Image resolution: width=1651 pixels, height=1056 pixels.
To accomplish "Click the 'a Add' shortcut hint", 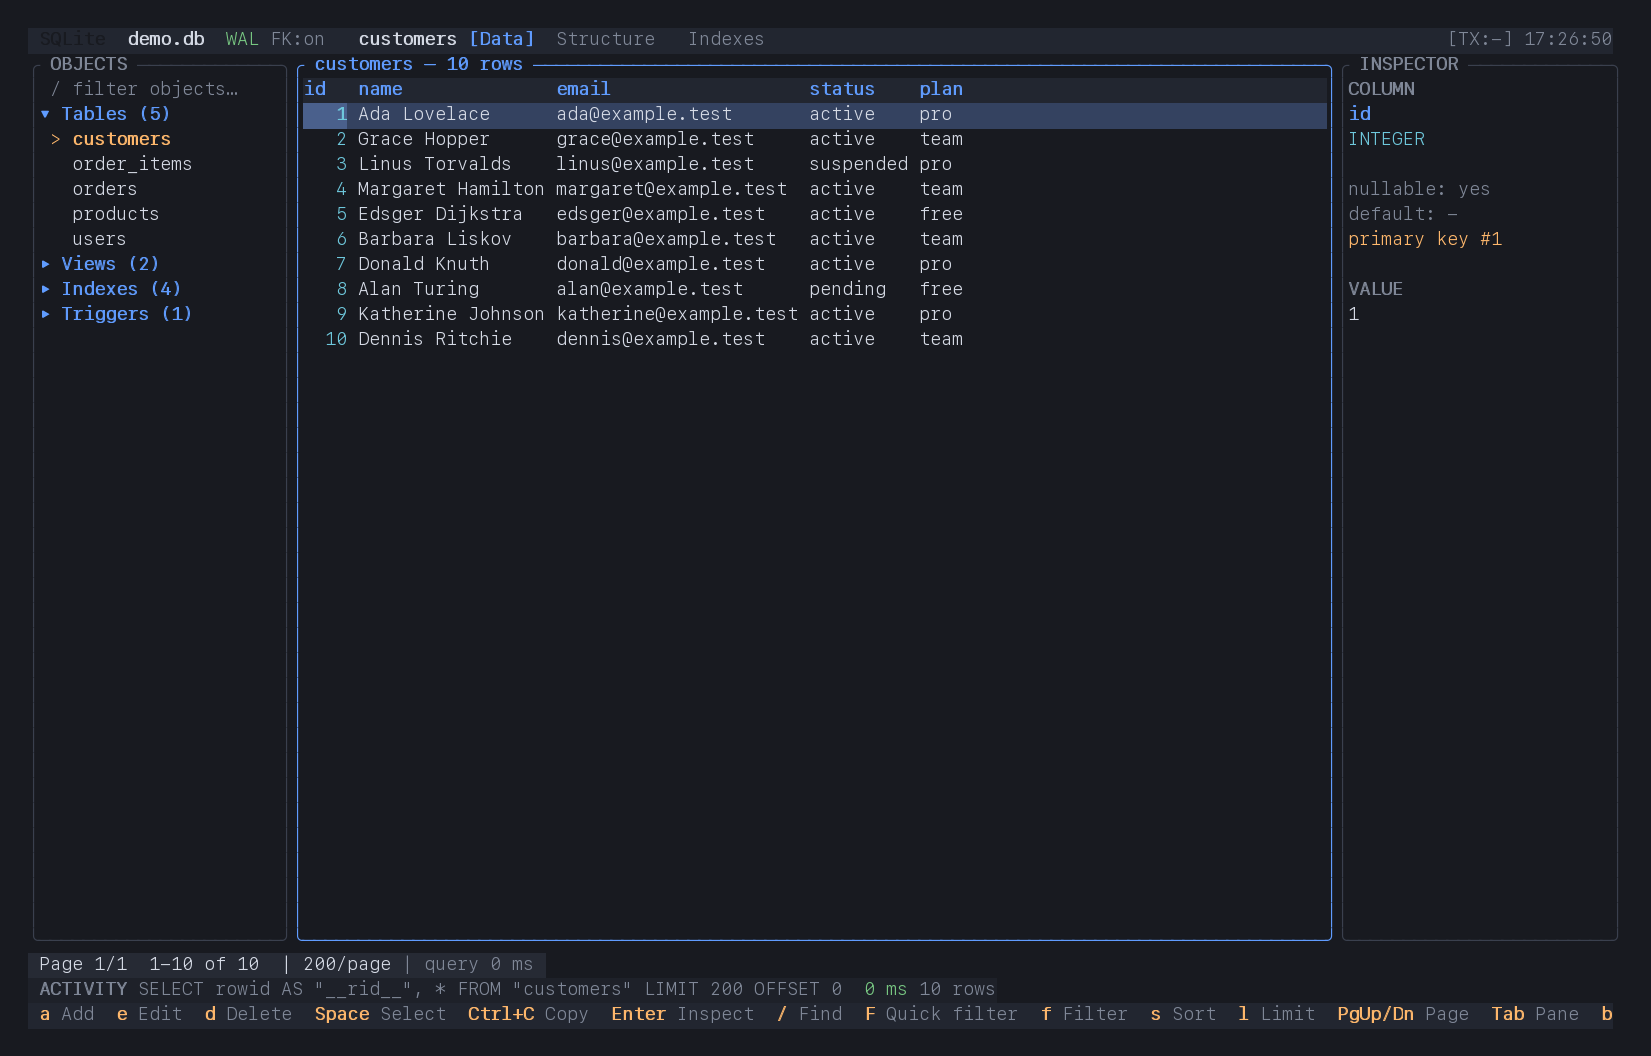I will tap(67, 1014).
